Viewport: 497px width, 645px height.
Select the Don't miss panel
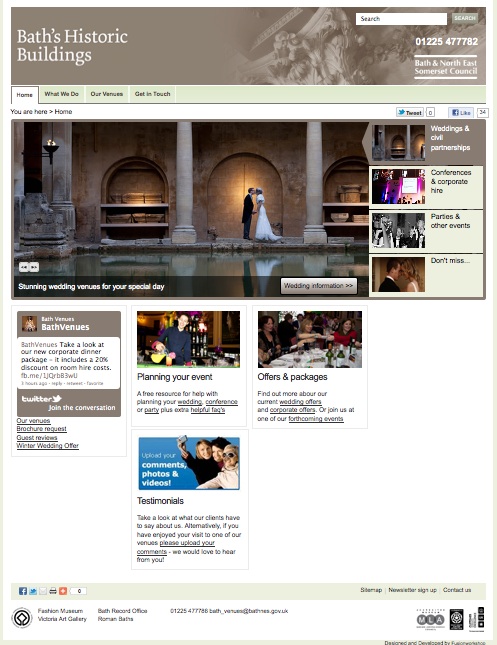[x=426, y=274]
